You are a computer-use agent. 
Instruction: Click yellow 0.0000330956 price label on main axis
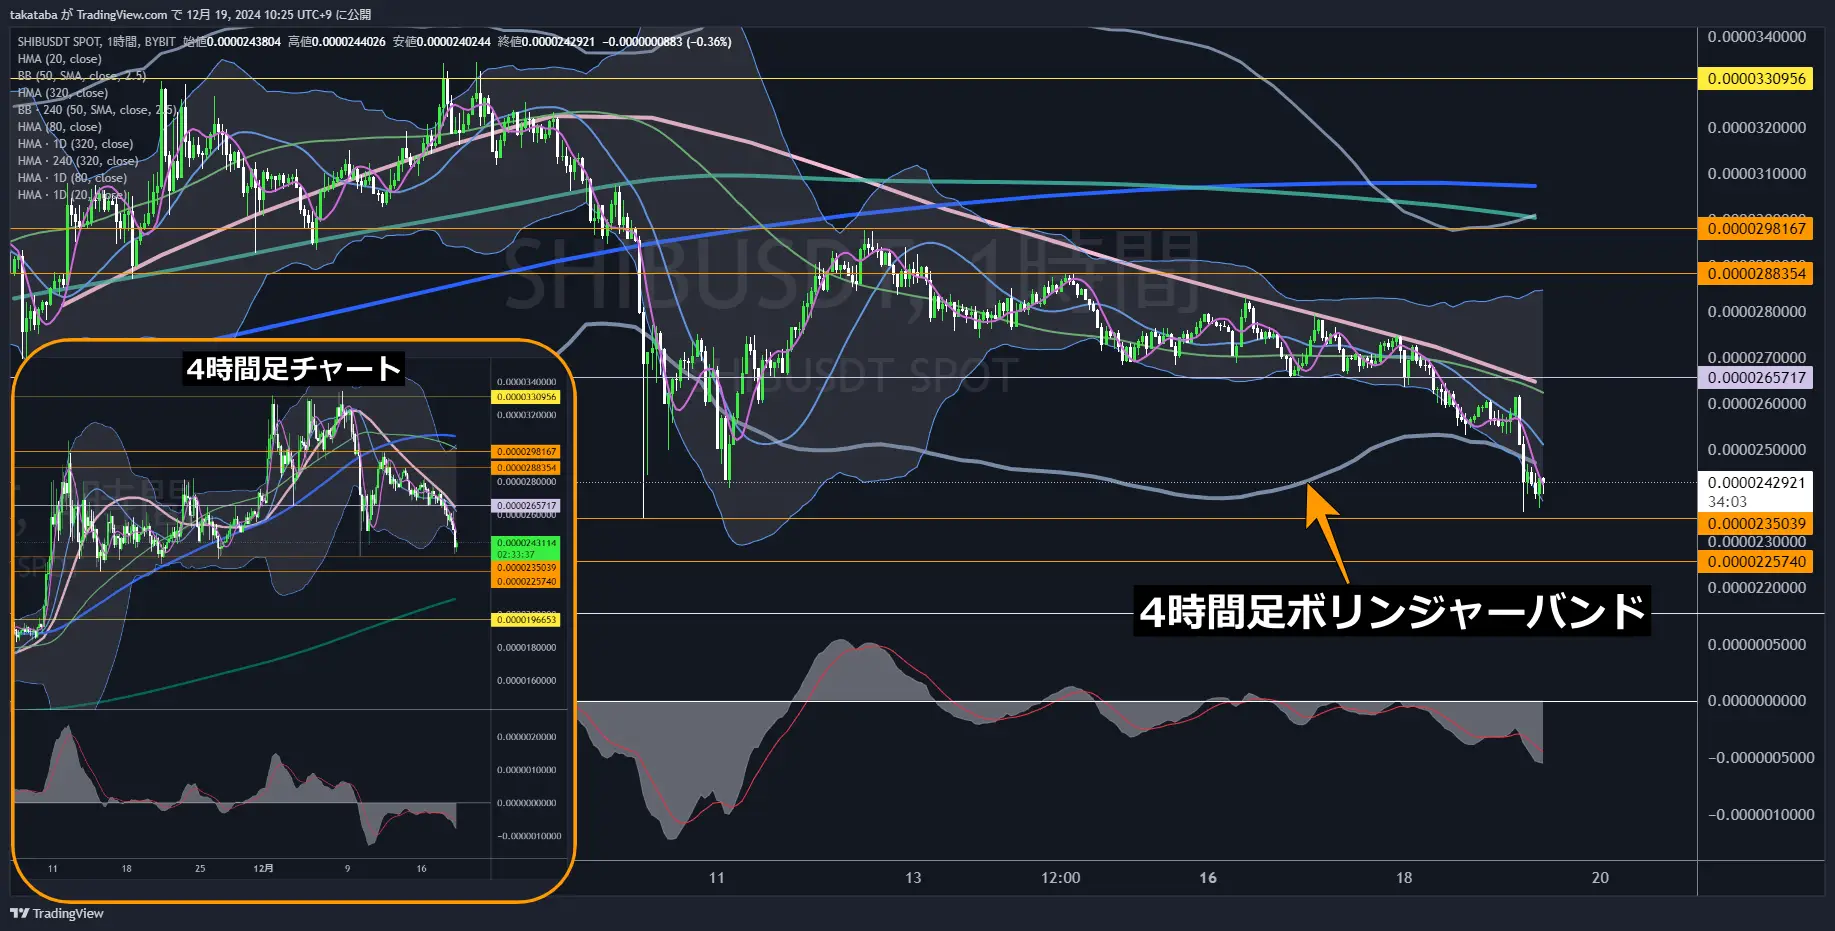(x=1756, y=78)
